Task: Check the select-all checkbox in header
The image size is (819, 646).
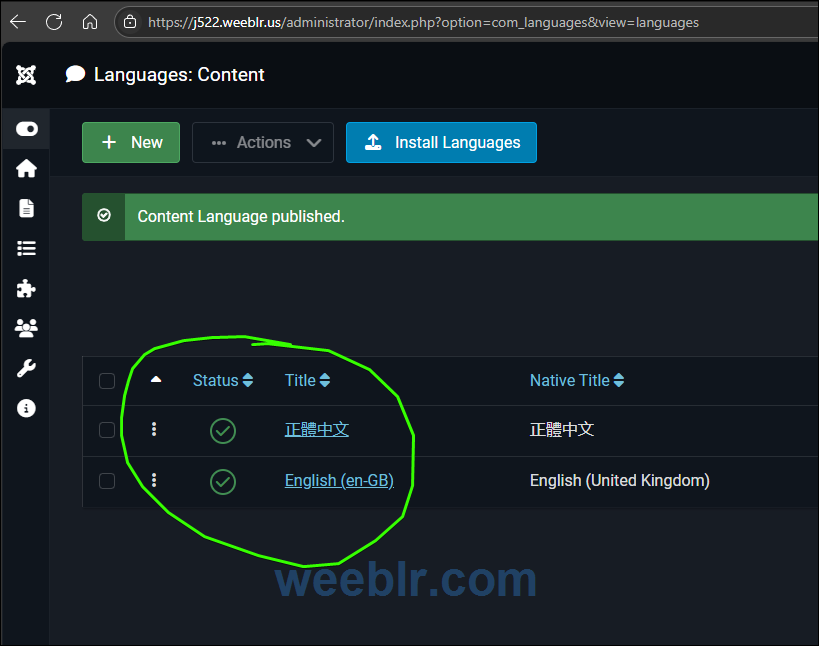Action: pos(107,381)
